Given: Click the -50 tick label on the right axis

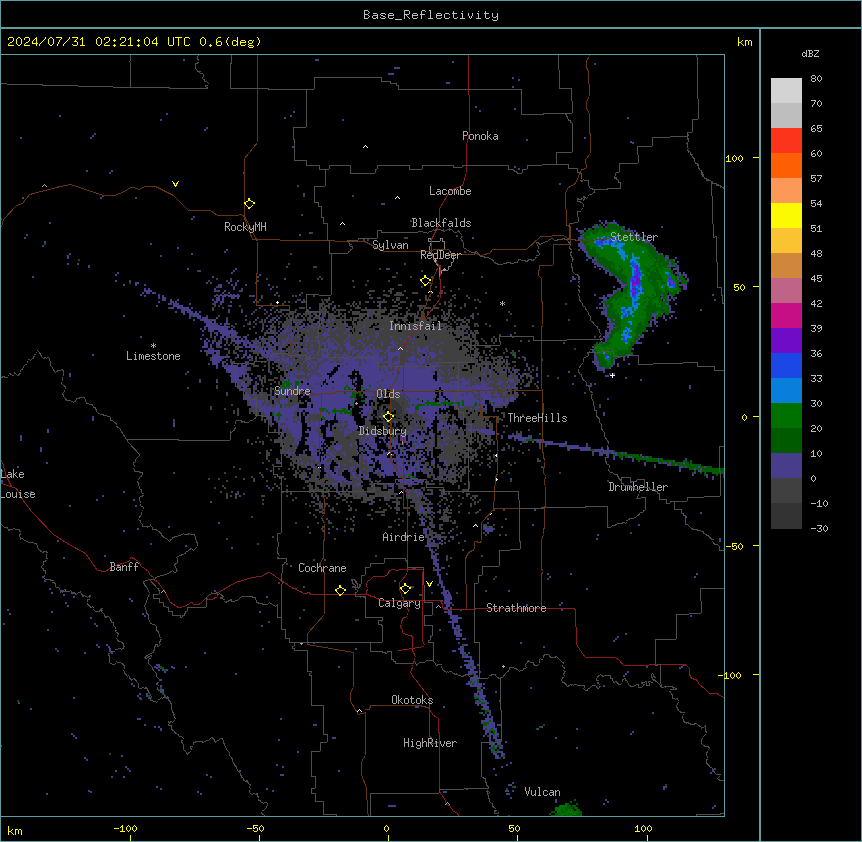Looking at the screenshot, I should [734, 546].
